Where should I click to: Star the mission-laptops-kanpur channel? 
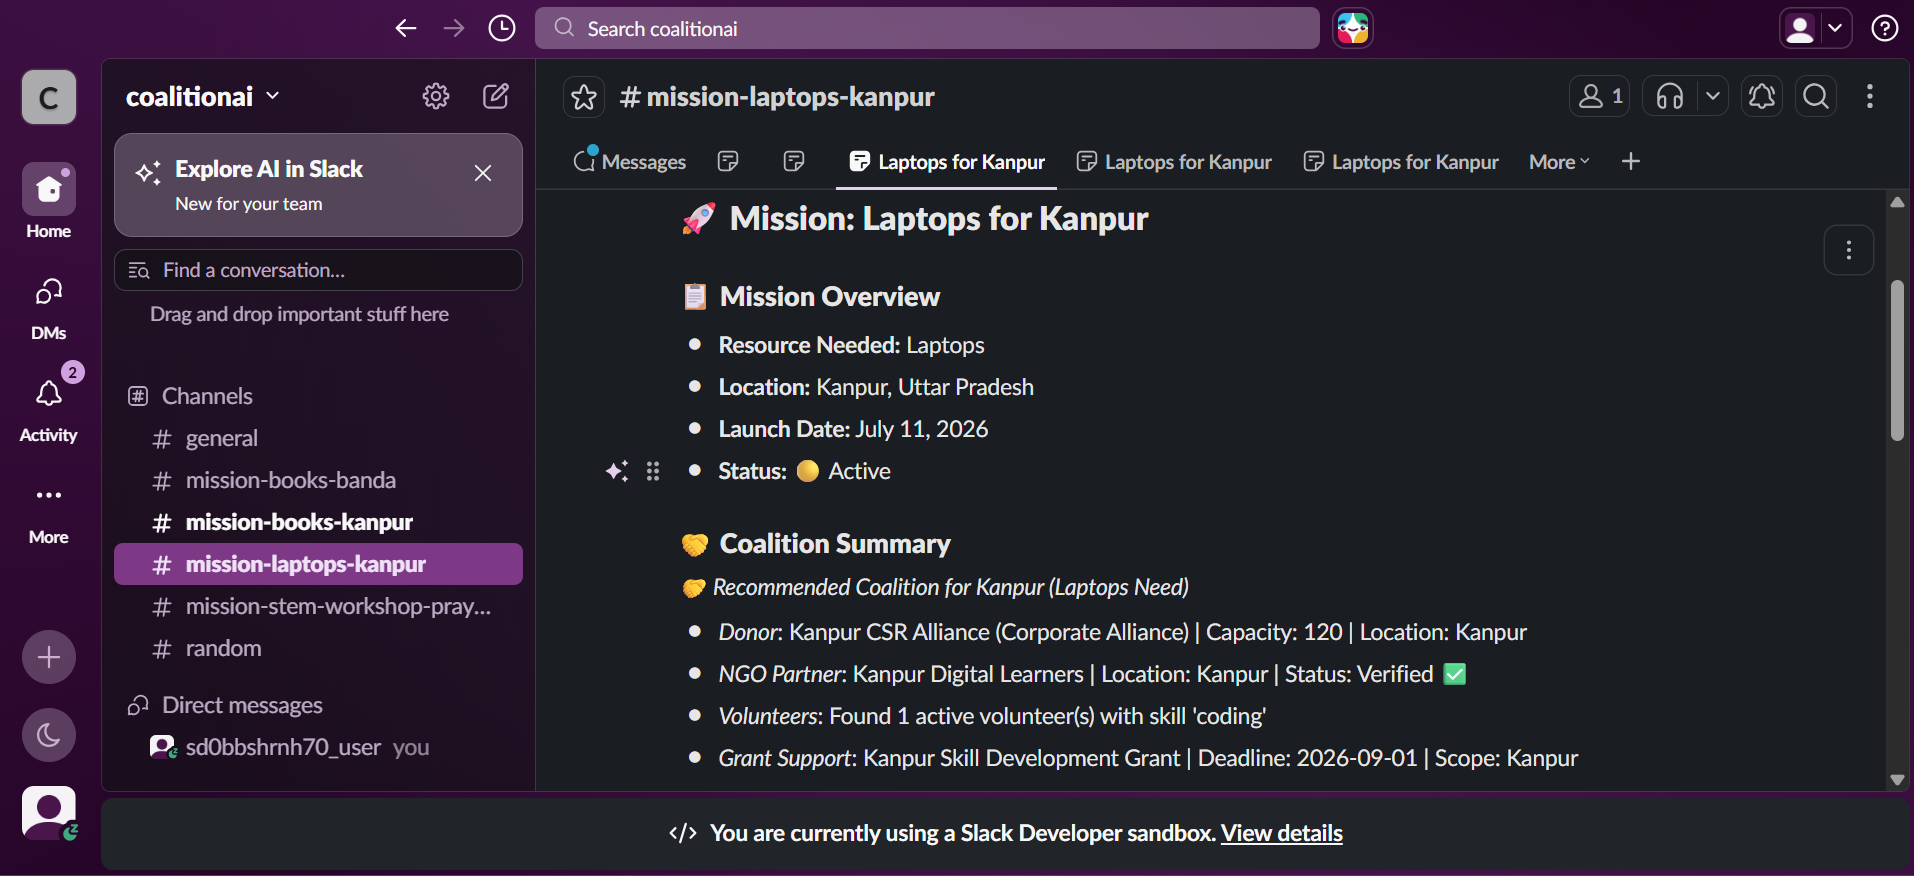coord(584,97)
